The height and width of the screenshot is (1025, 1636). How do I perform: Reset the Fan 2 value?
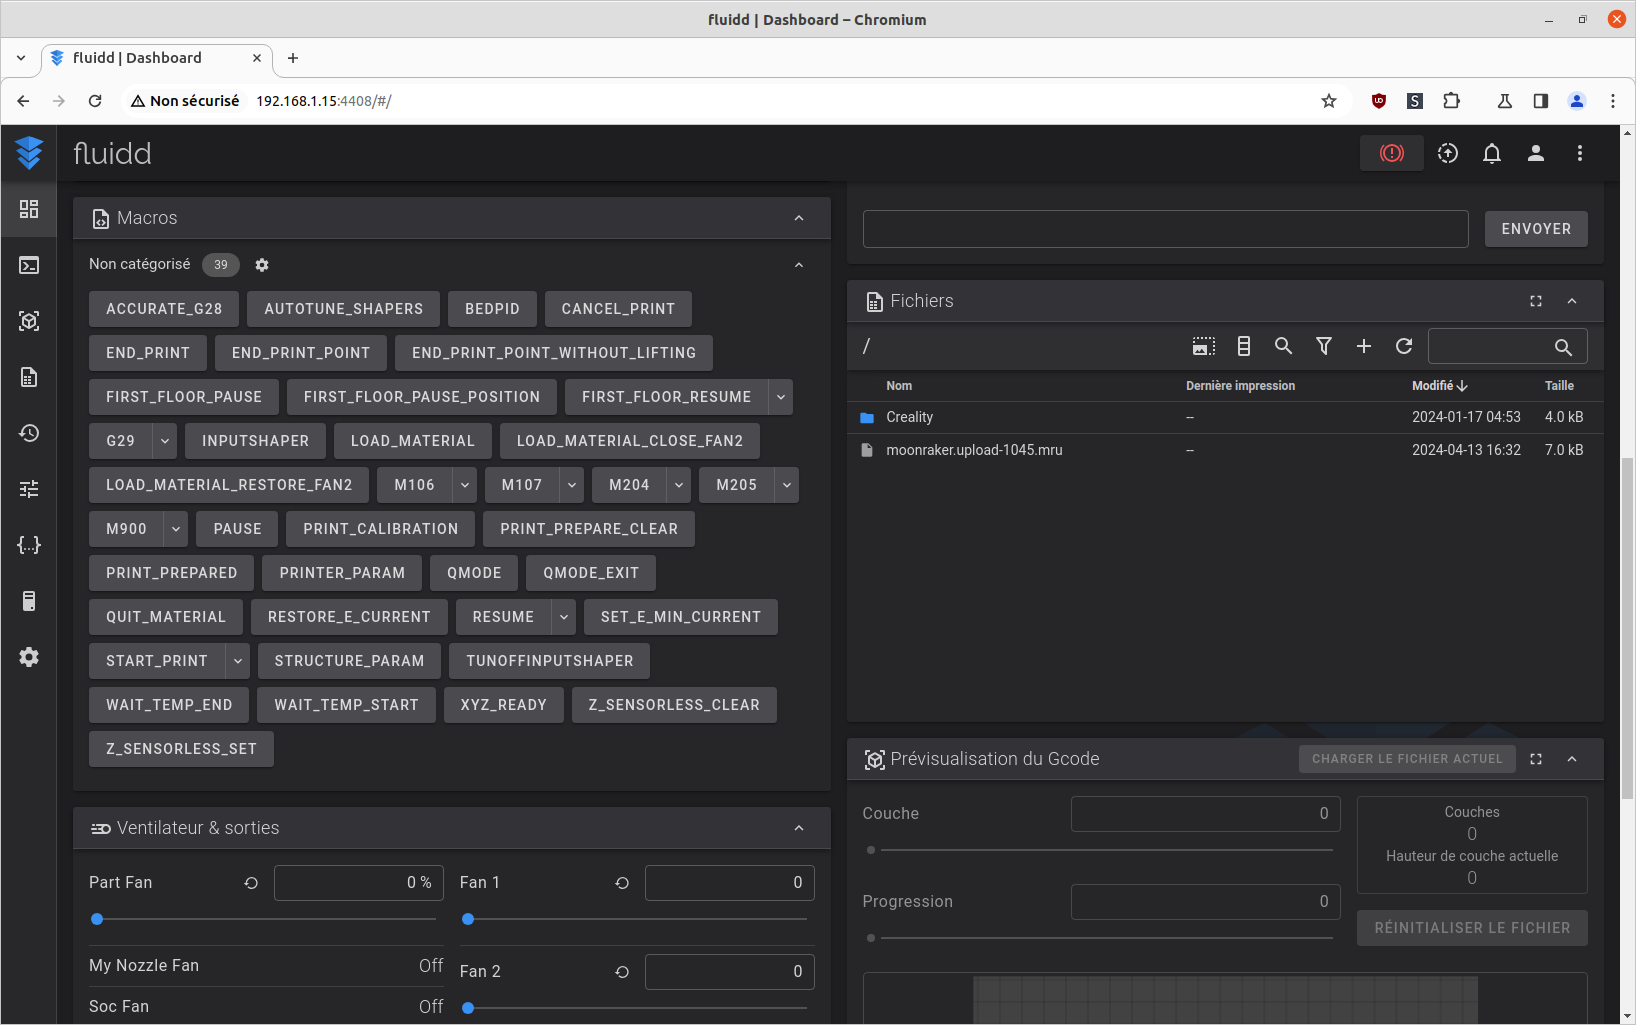pyautogui.click(x=622, y=972)
